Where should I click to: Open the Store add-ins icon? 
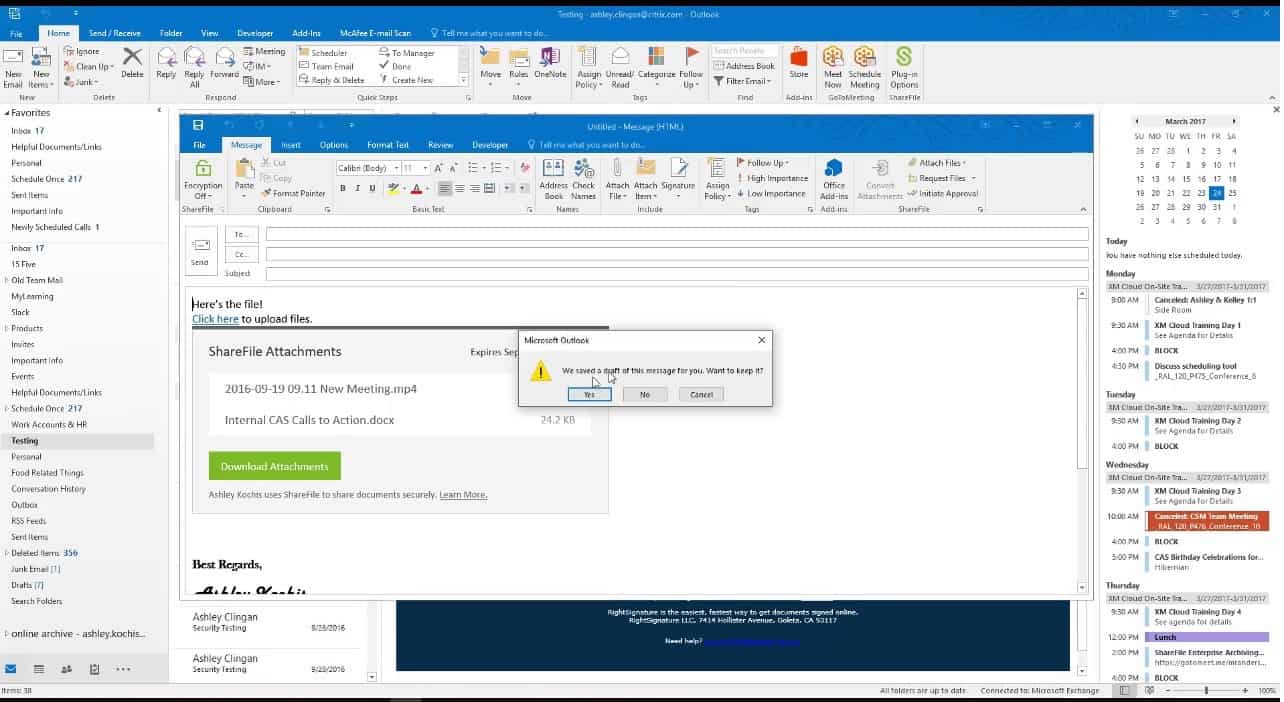798,62
